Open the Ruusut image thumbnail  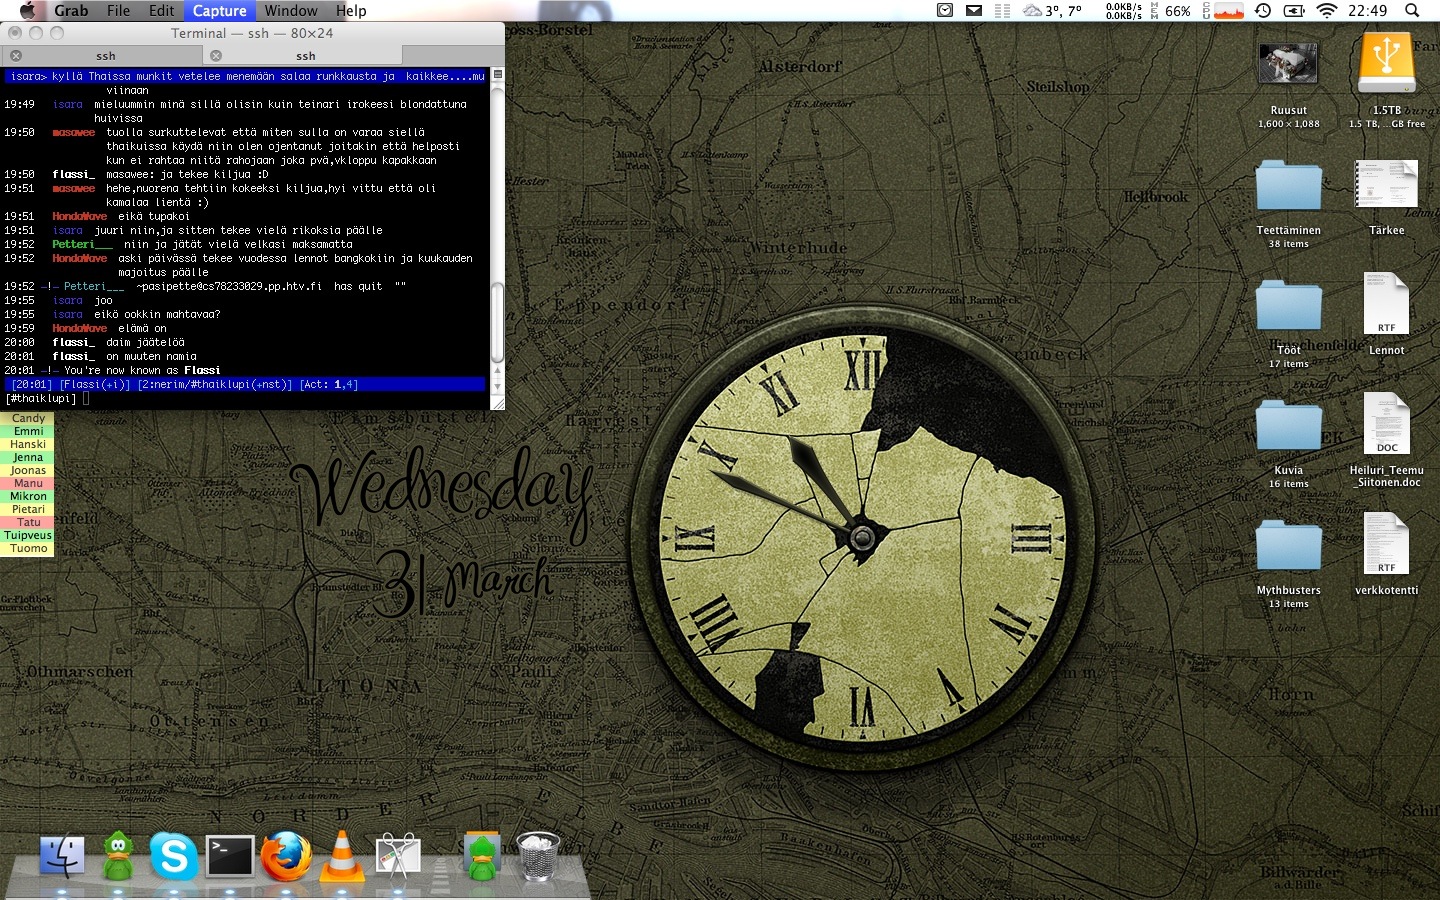tap(1288, 65)
